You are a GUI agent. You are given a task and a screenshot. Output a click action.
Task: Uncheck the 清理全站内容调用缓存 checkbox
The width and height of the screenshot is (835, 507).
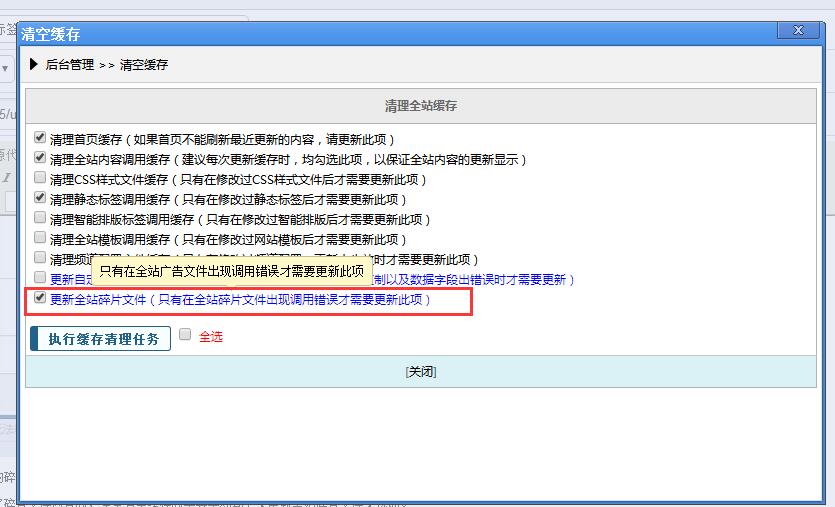(40, 158)
